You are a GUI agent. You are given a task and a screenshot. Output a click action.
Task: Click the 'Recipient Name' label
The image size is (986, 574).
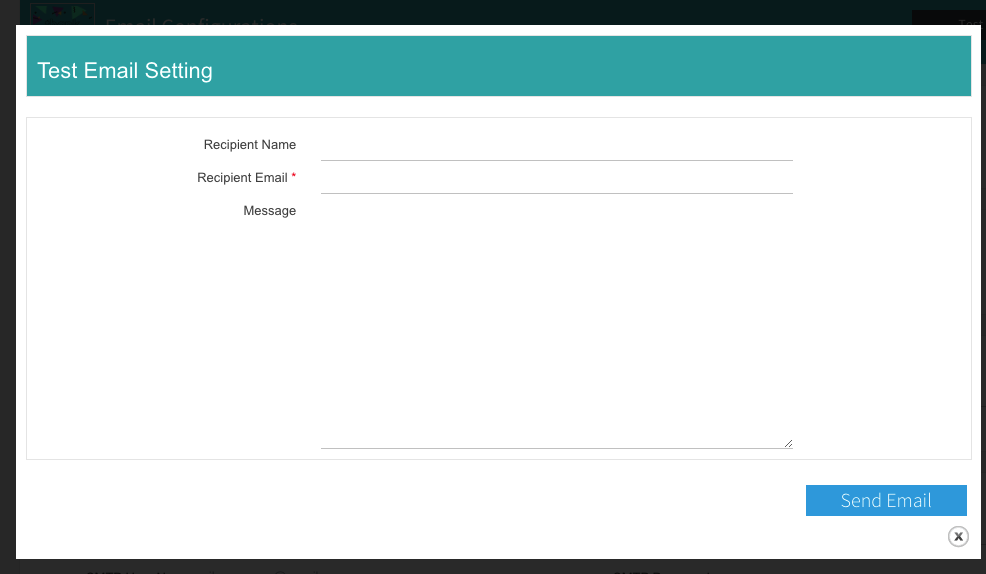tap(250, 145)
